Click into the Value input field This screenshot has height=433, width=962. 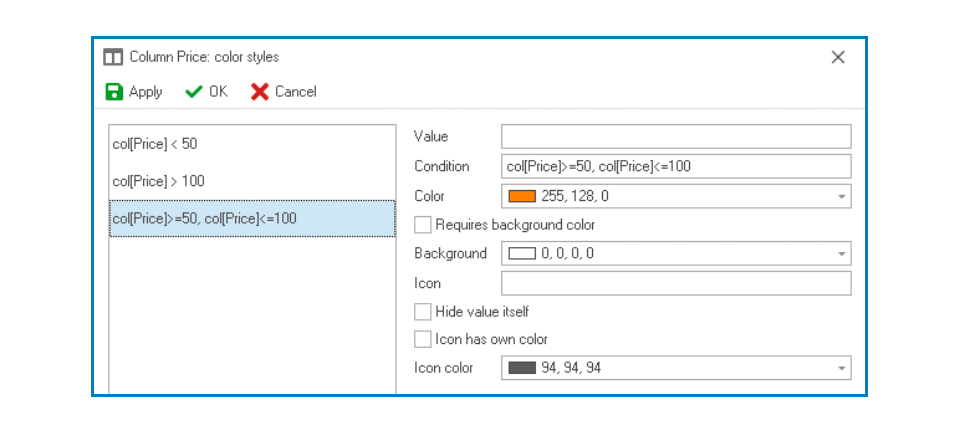676,137
